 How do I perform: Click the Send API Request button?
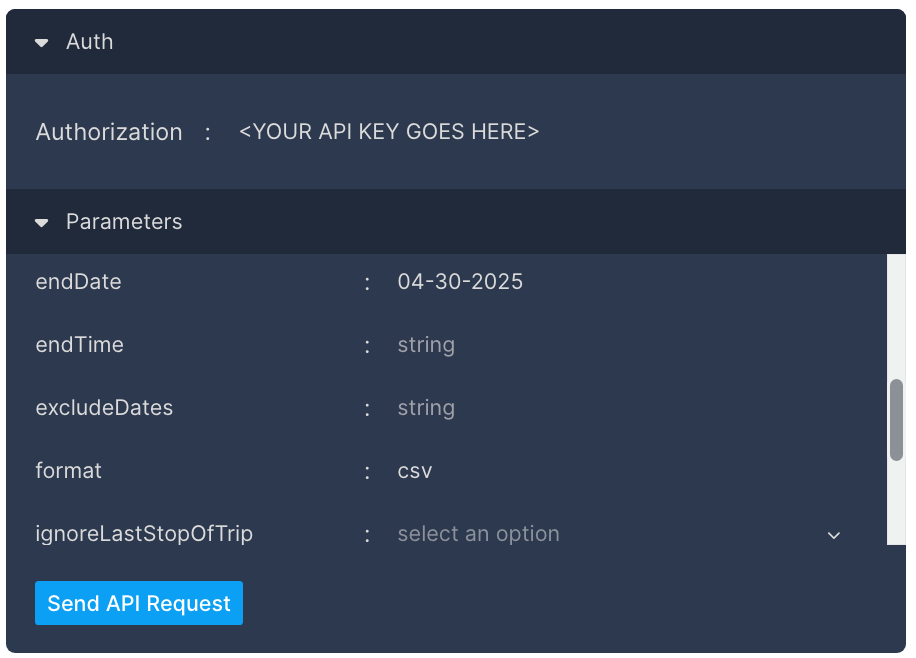click(139, 603)
